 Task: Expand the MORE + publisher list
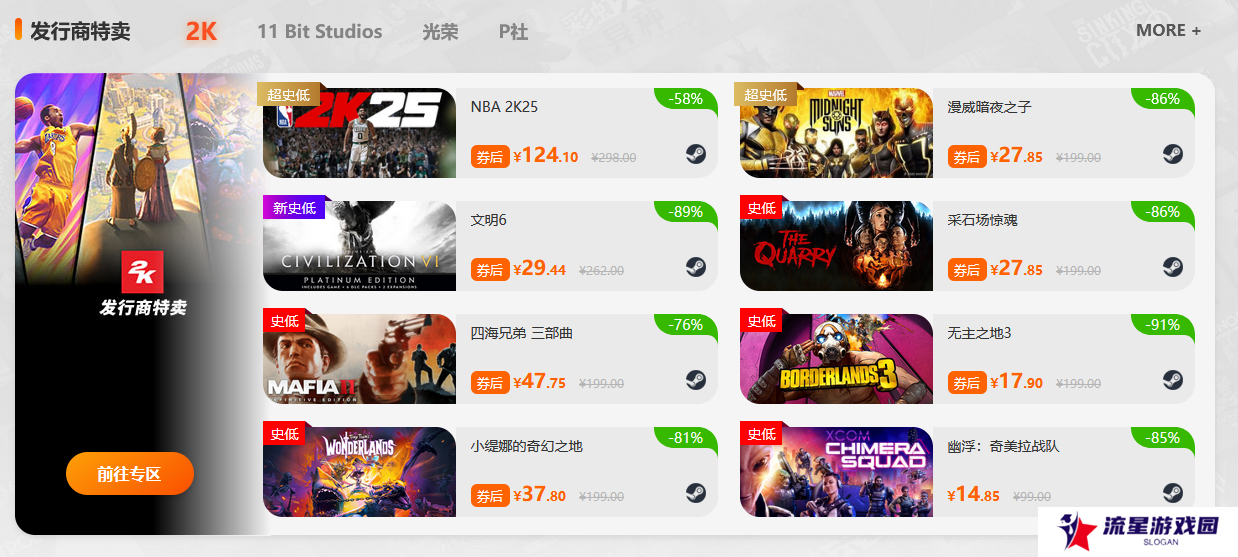click(1168, 30)
